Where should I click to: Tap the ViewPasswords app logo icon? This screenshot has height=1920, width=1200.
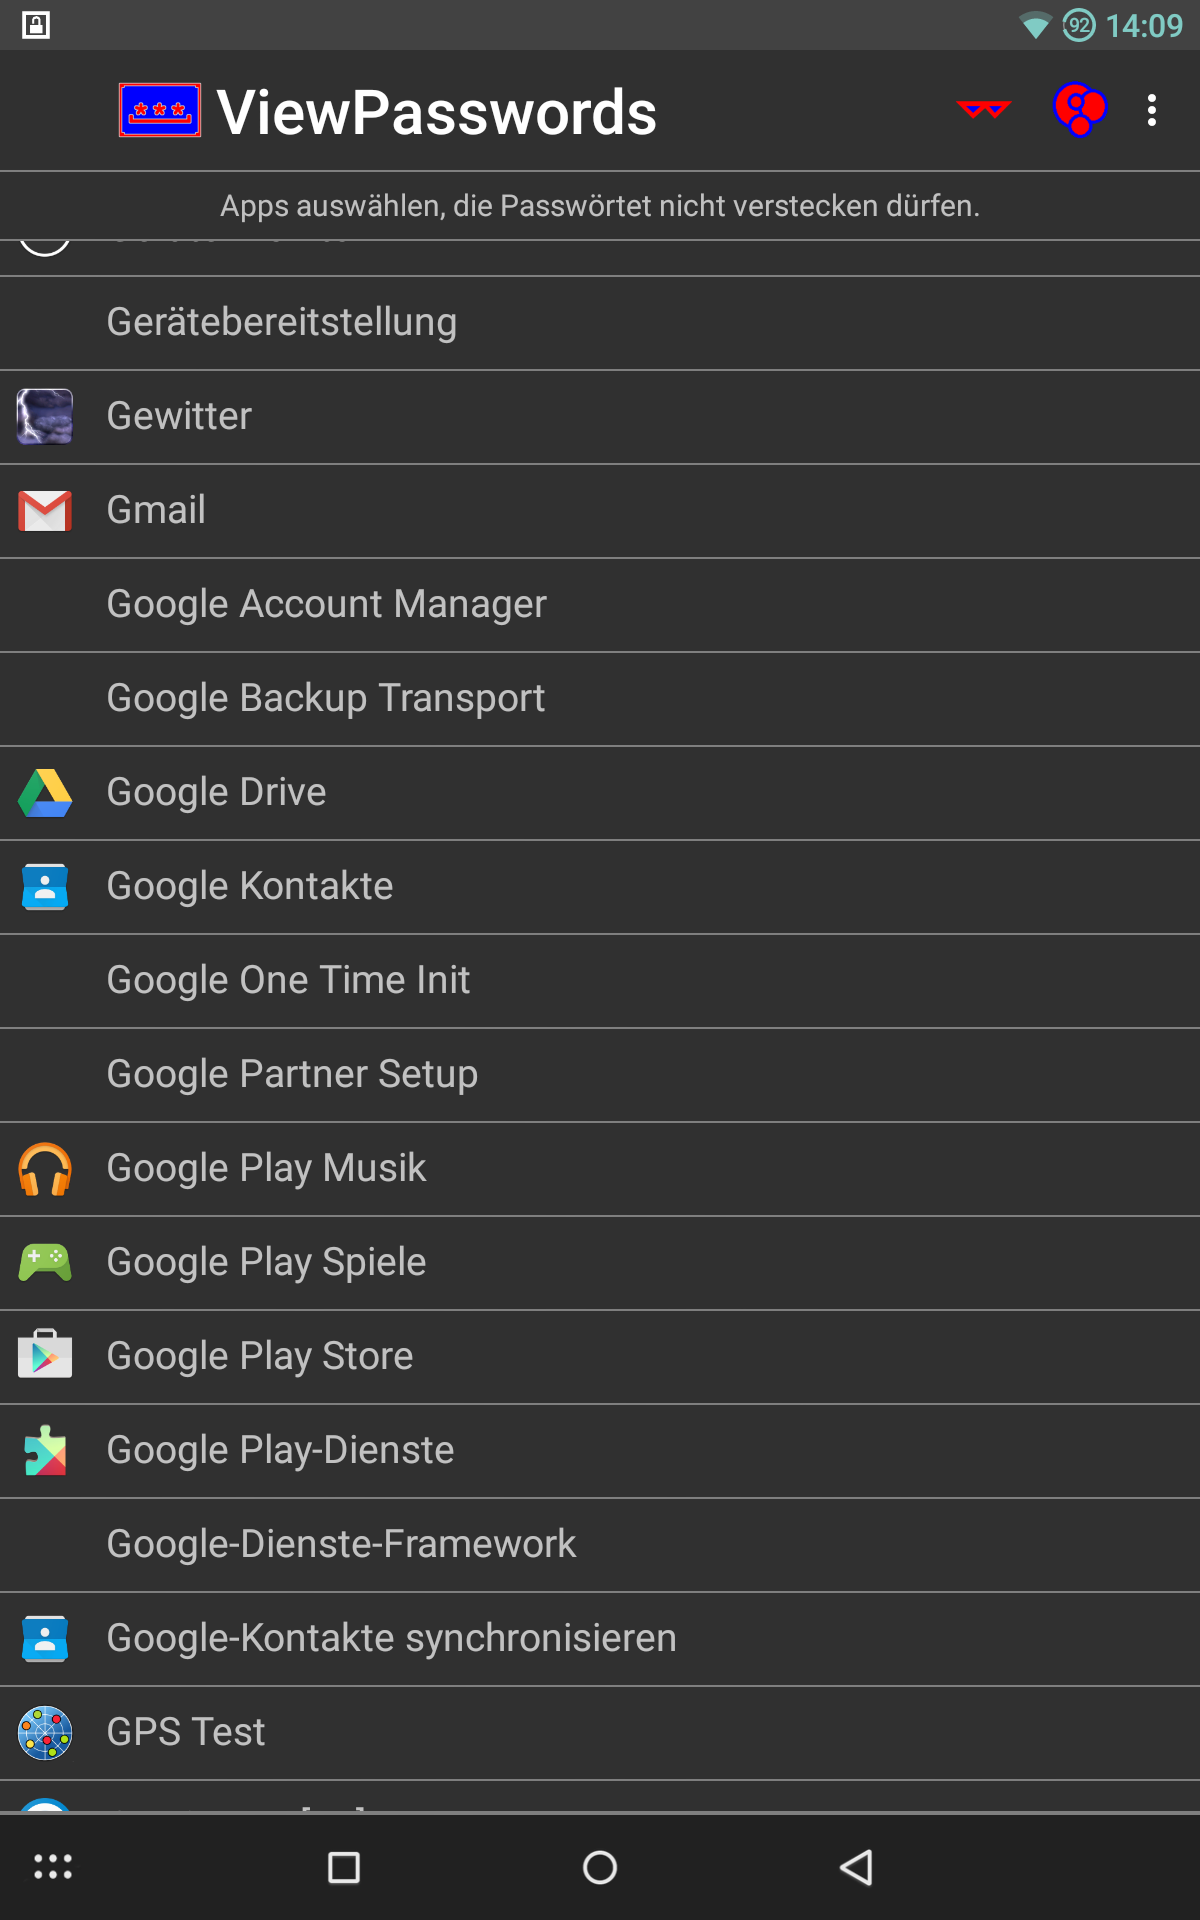coord(160,110)
